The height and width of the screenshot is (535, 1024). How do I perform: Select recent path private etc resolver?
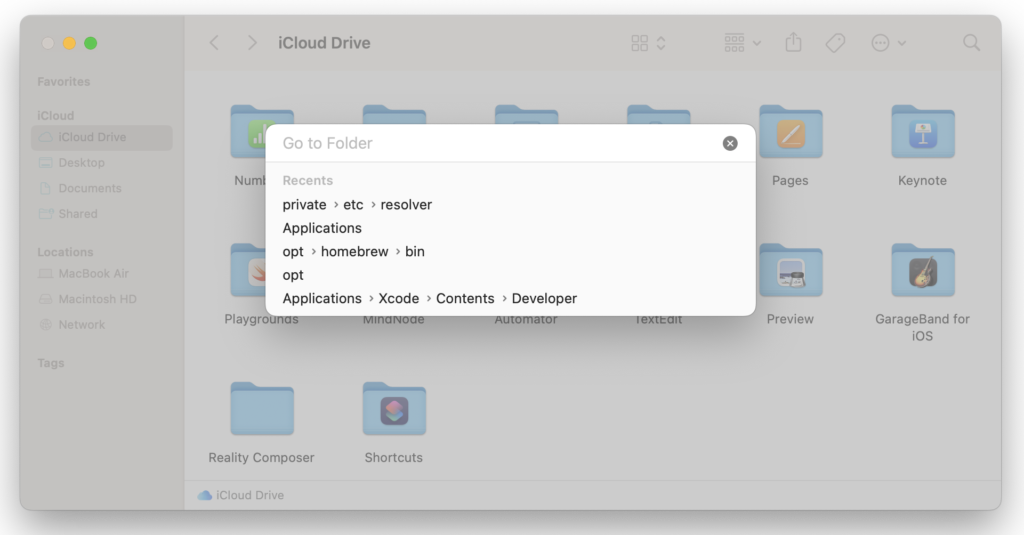[357, 204]
